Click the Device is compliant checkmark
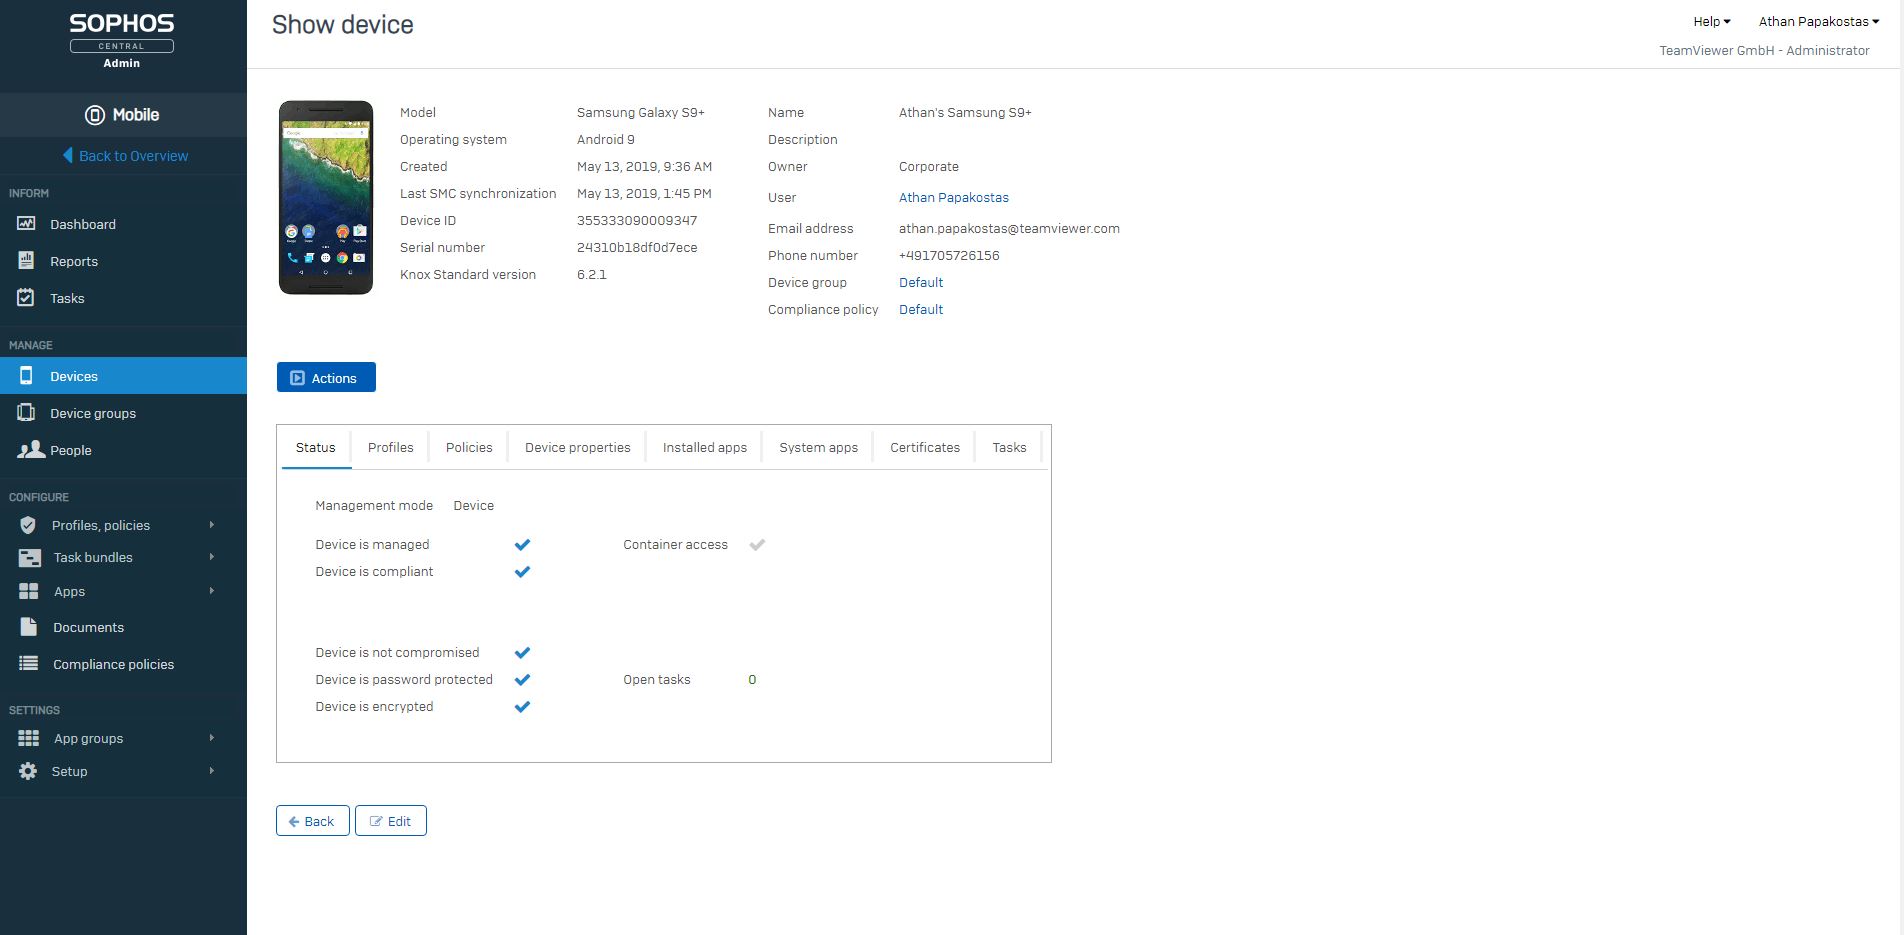Image resolution: width=1904 pixels, height=935 pixels. [522, 572]
